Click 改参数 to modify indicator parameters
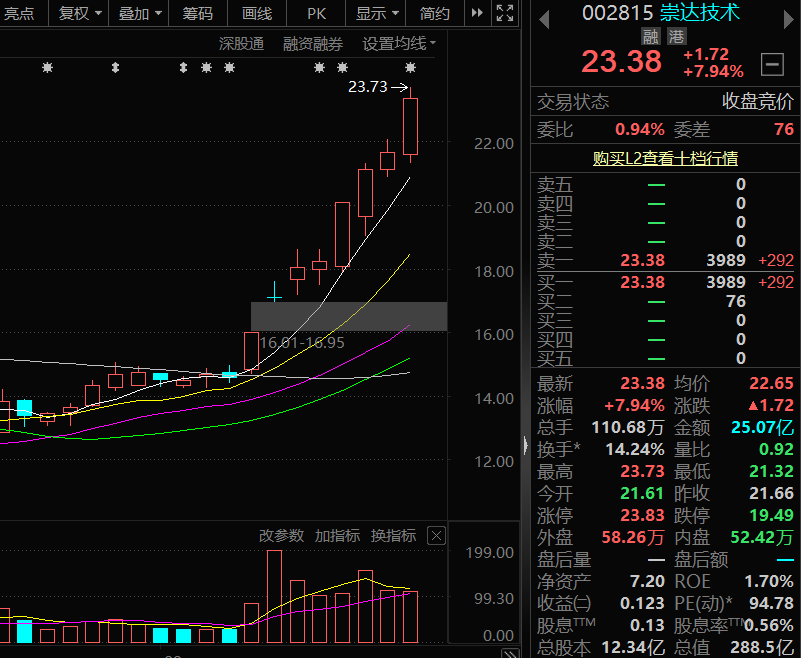 (281, 535)
